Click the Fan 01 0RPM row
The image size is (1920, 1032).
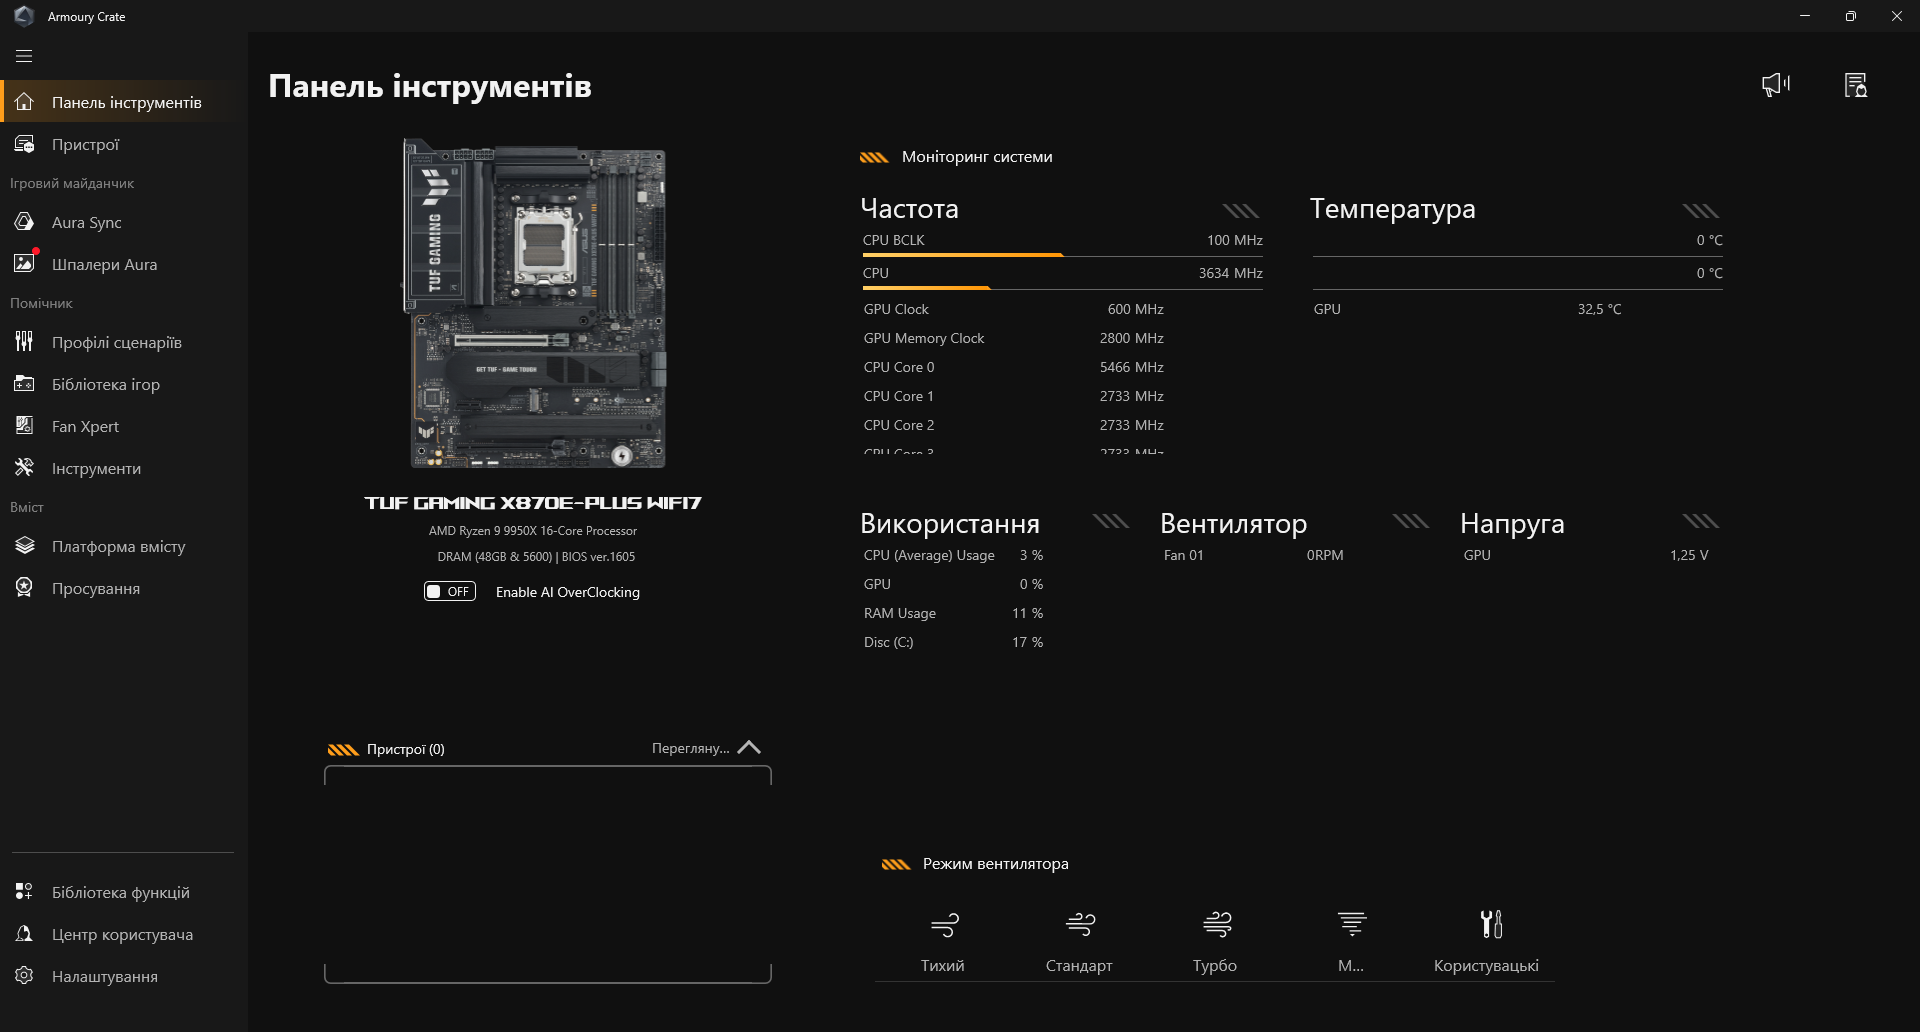tap(1253, 555)
